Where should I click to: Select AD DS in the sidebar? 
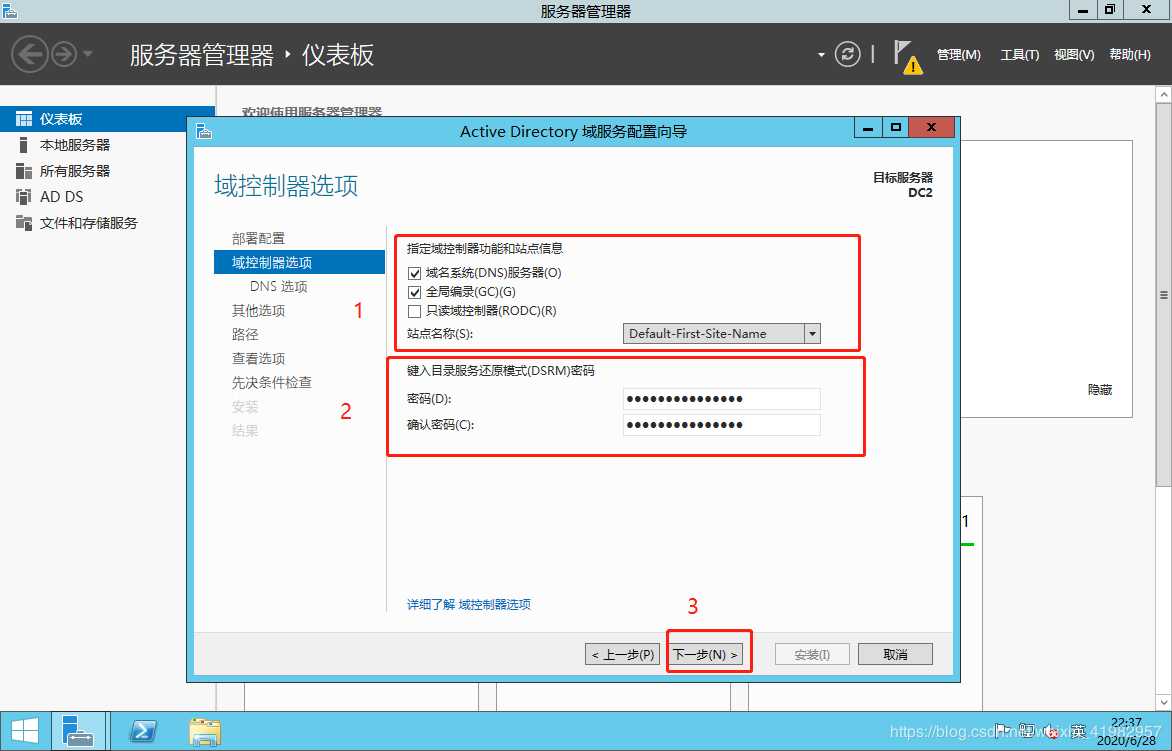[x=108, y=197]
